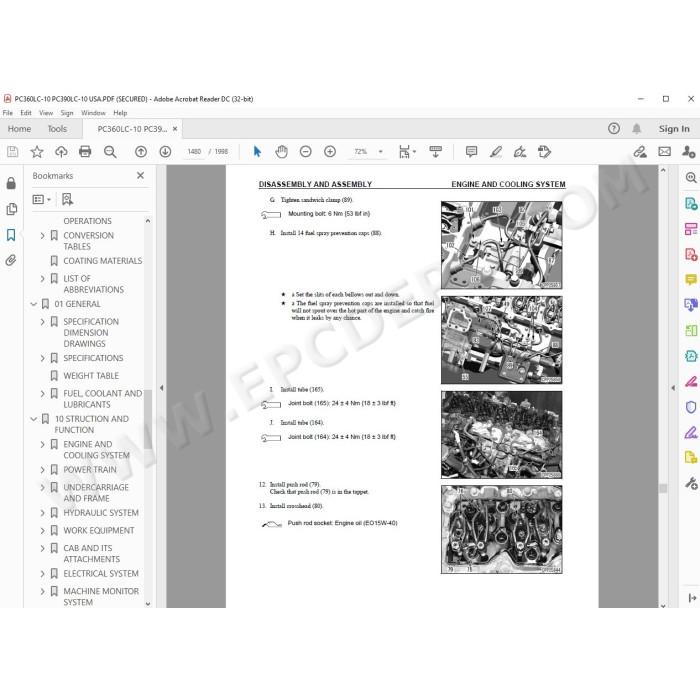The height and width of the screenshot is (700, 700).
Task: Toggle the Bookmarks panel icon
Action: tap(11, 235)
